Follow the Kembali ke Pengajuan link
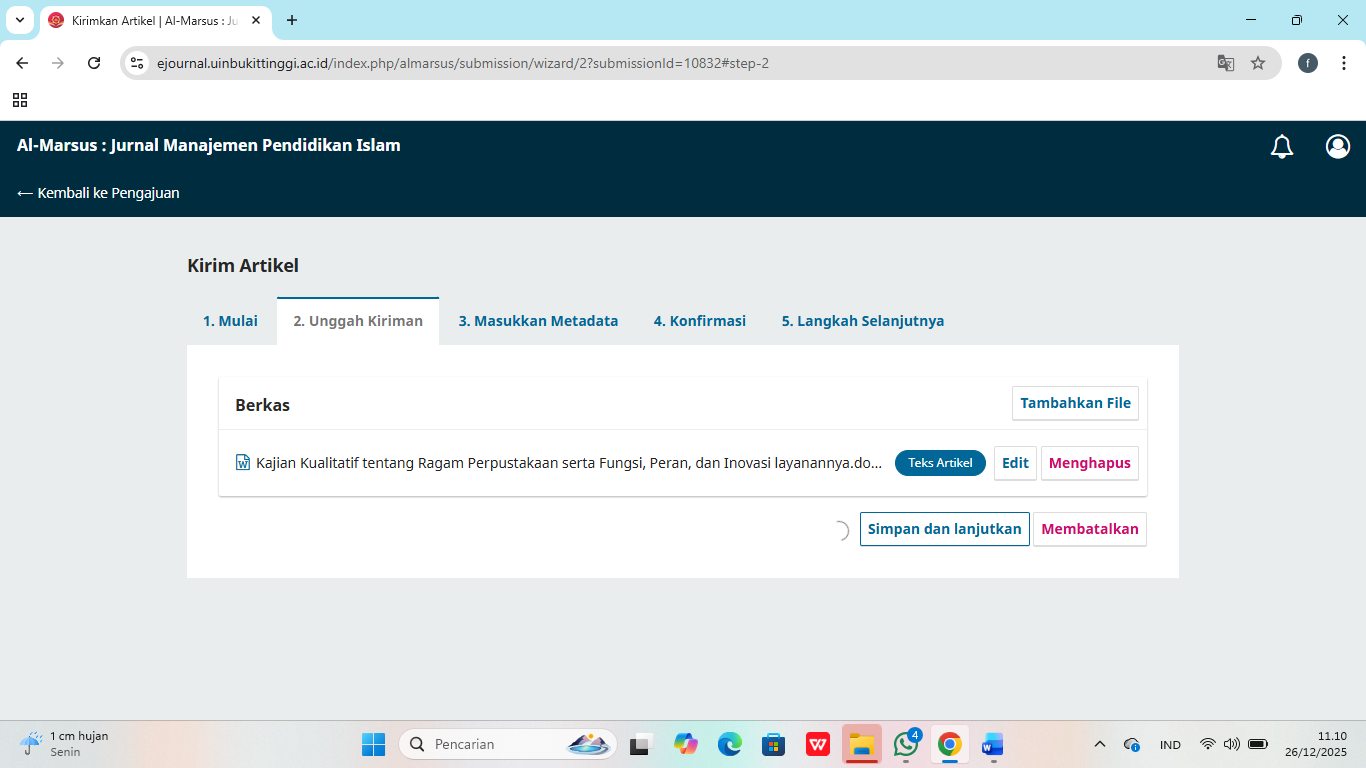Screen dimensions: 1366x768 tap(98, 193)
